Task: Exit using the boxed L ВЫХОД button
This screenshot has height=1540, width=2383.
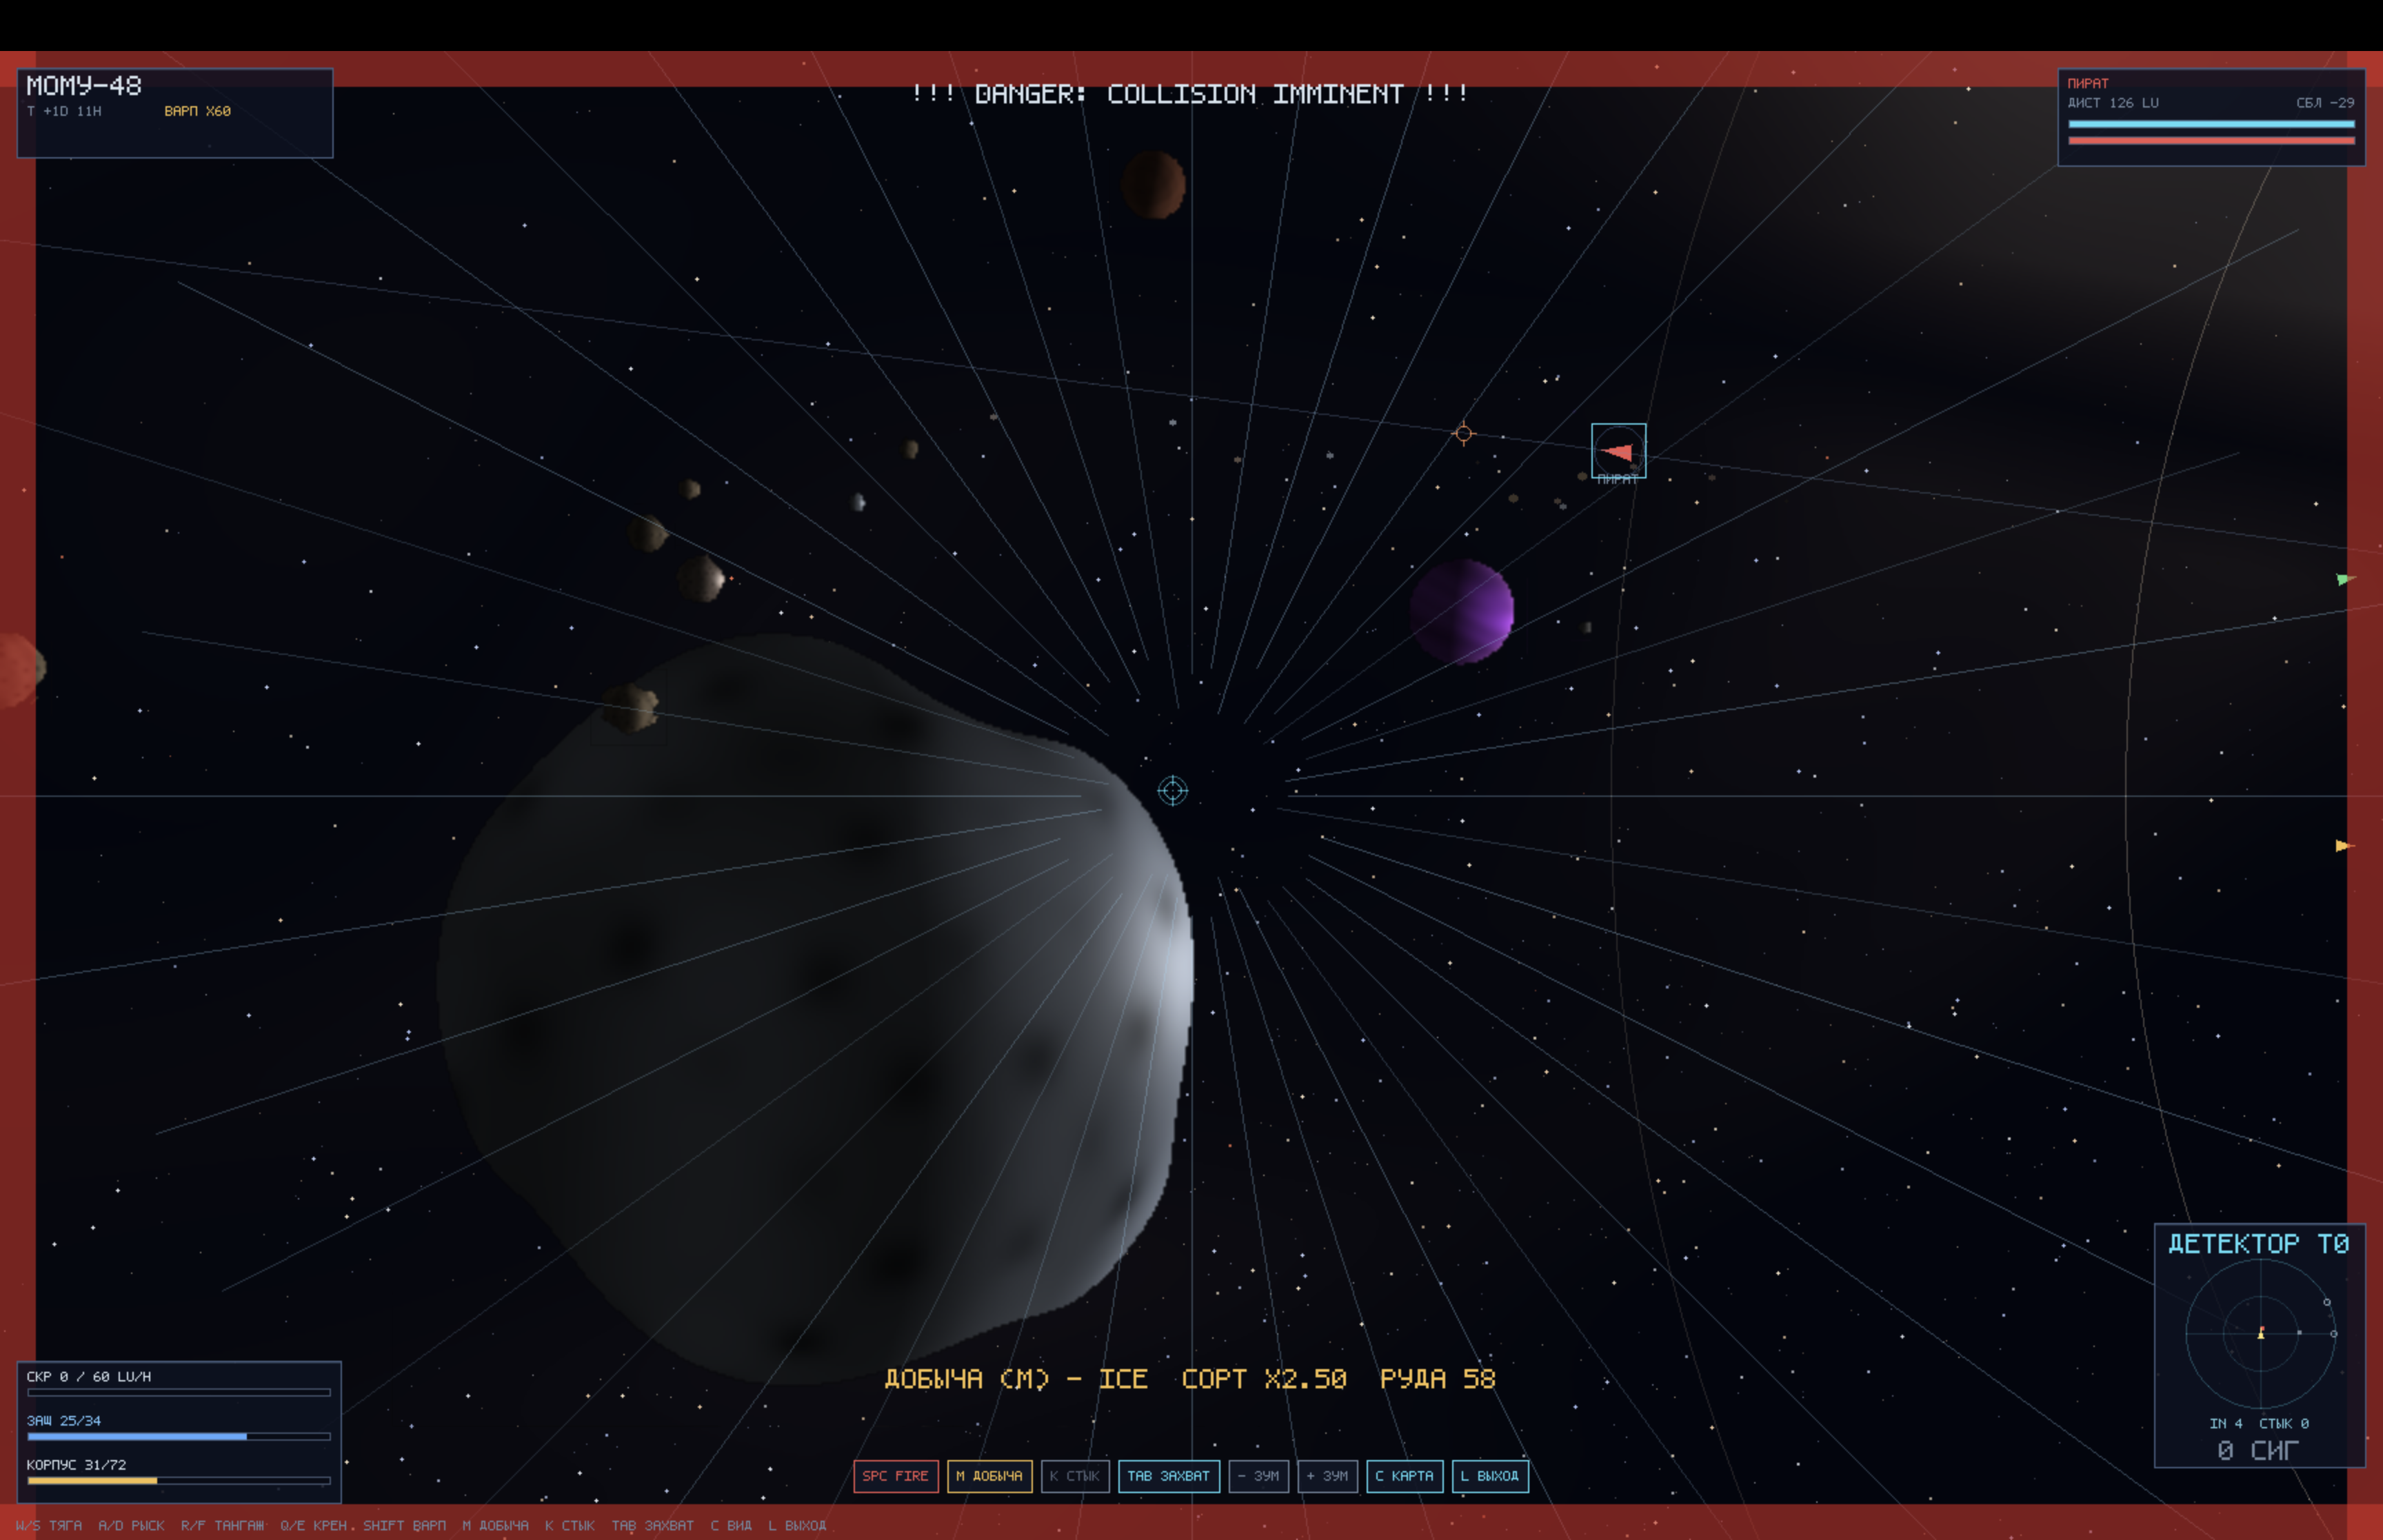Action: point(1490,1476)
